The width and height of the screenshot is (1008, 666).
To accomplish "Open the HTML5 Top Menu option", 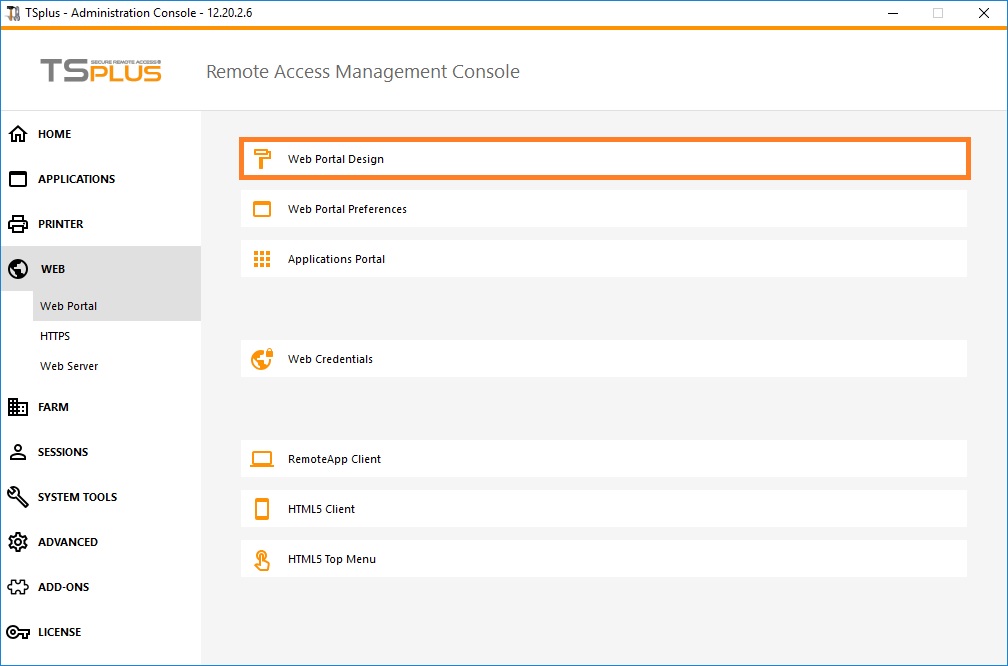I will click(x=603, y=559).
